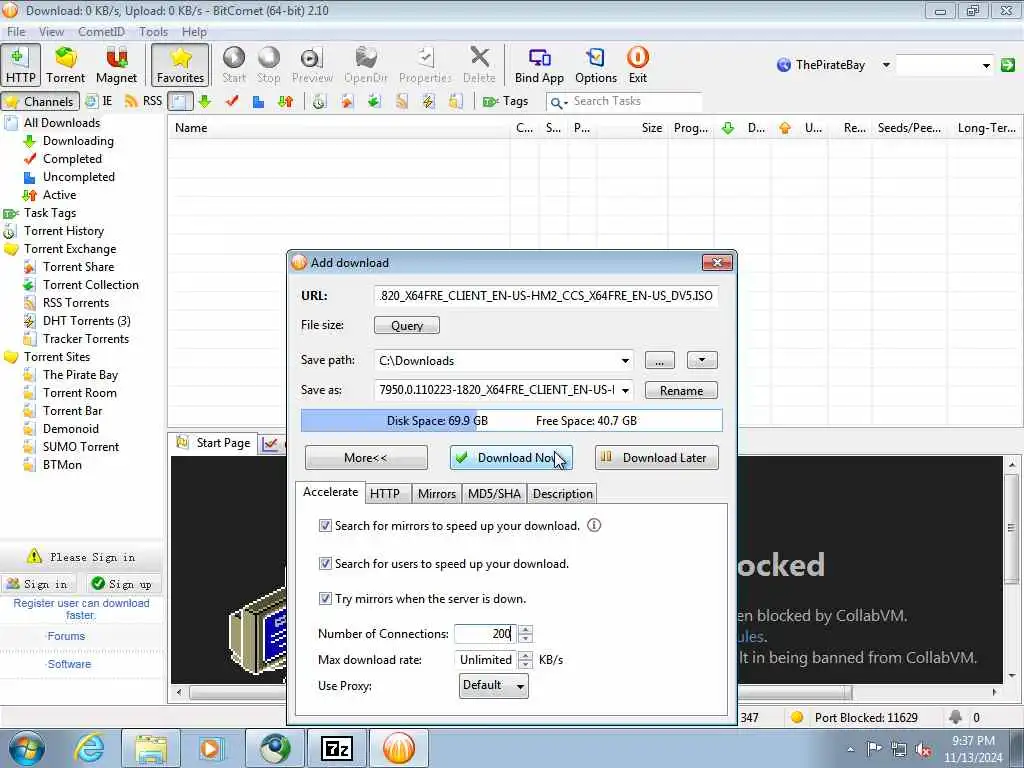Click the Download Now button
1024x768 pixels.
(511, 458)
